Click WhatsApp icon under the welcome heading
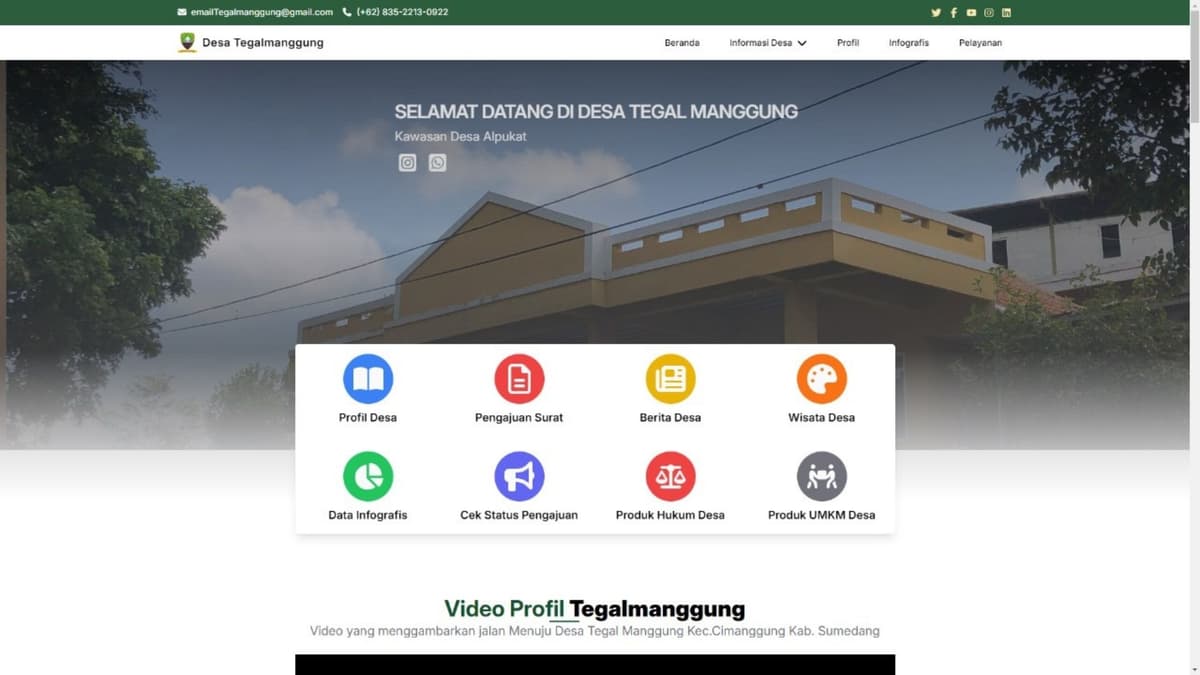This screenshot has width=1200, height=675. 437,163
